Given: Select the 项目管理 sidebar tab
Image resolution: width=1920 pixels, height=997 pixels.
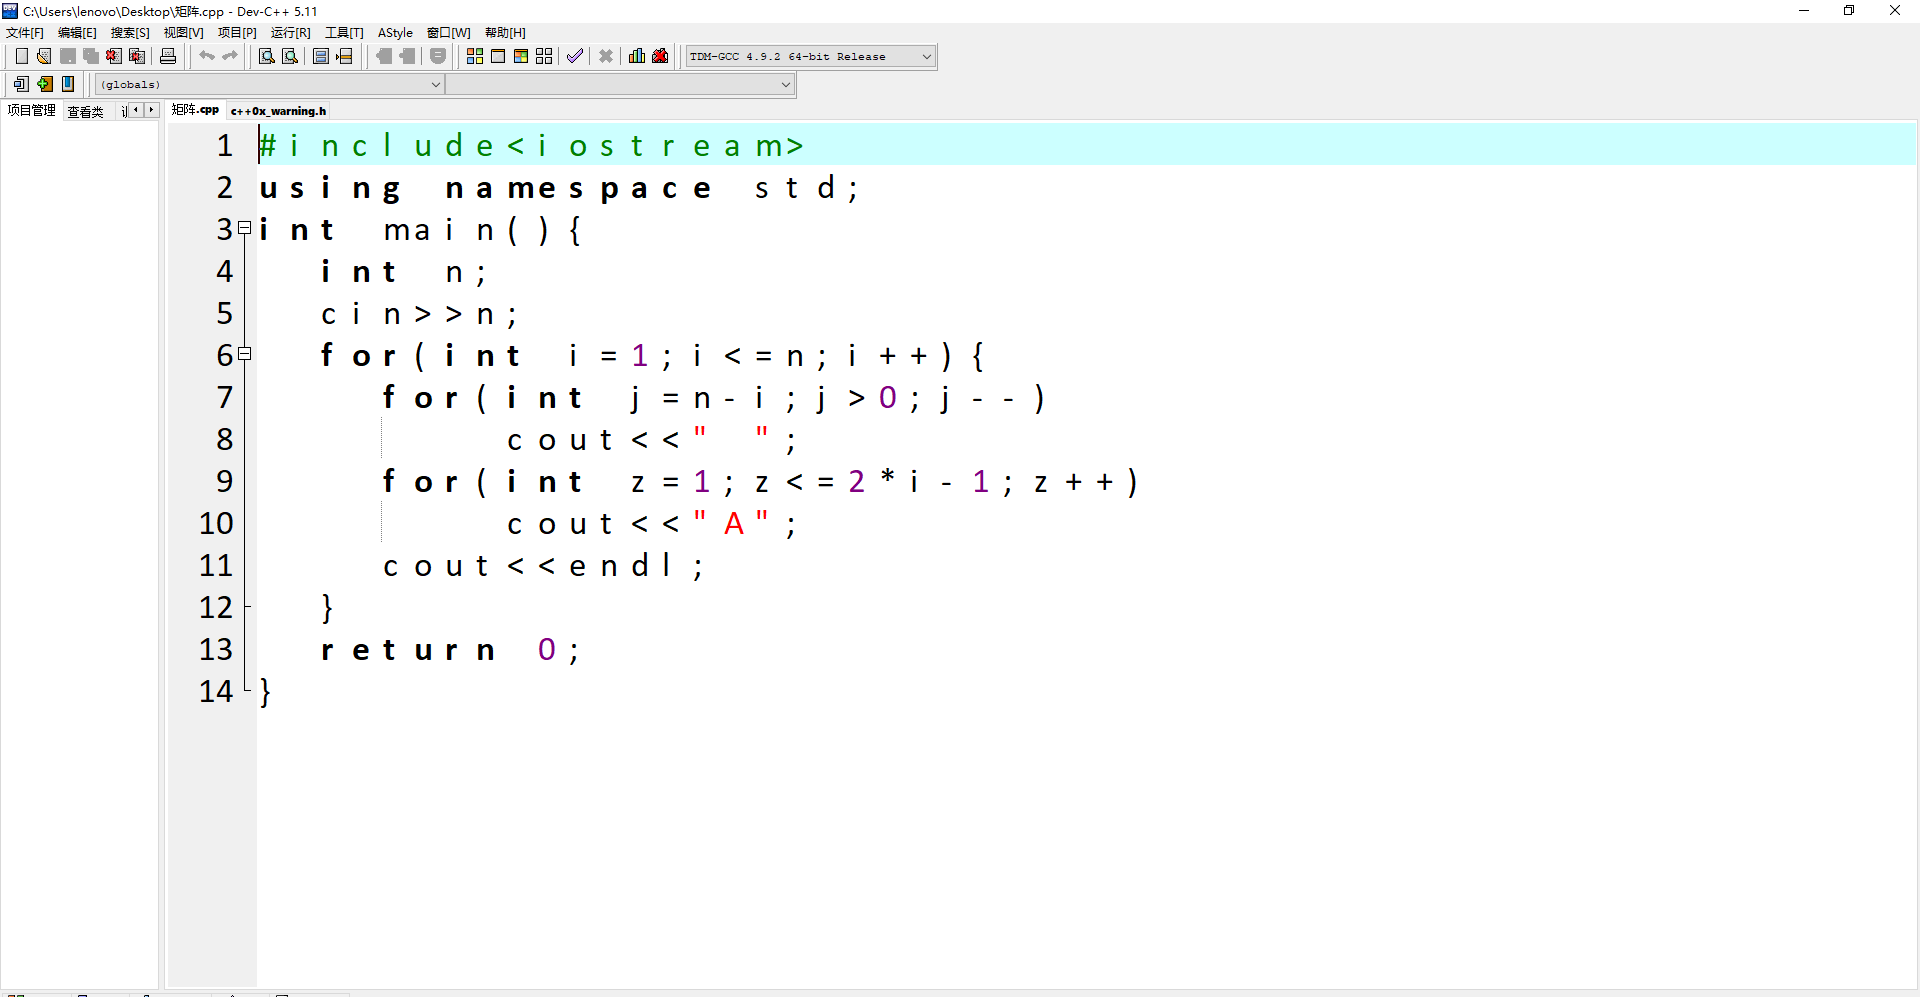Looking at the screenshot, I should click(x=31, y=110).
